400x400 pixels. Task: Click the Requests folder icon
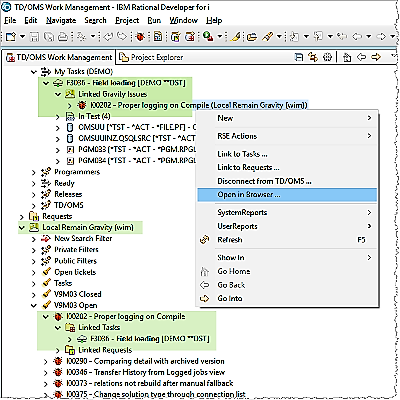pos(34,217)
